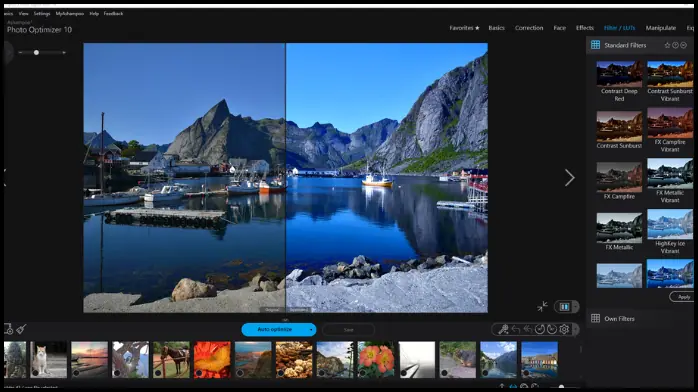The image size is (698, 392).
Task: Choose the Contrast Deep Red filter
Action: (619, 81)
